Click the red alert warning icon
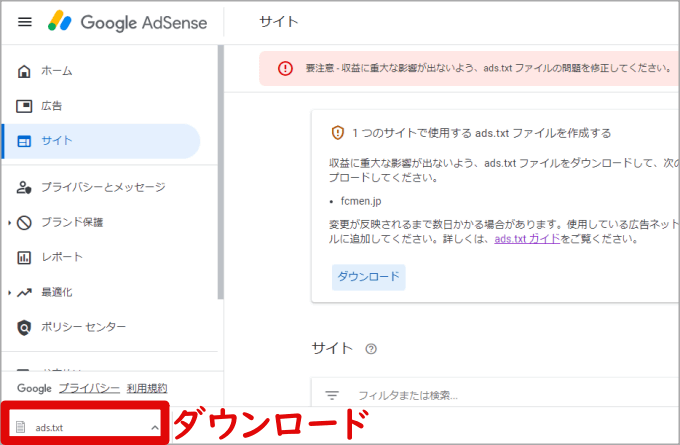680x445 pixels. pos(285,68)
